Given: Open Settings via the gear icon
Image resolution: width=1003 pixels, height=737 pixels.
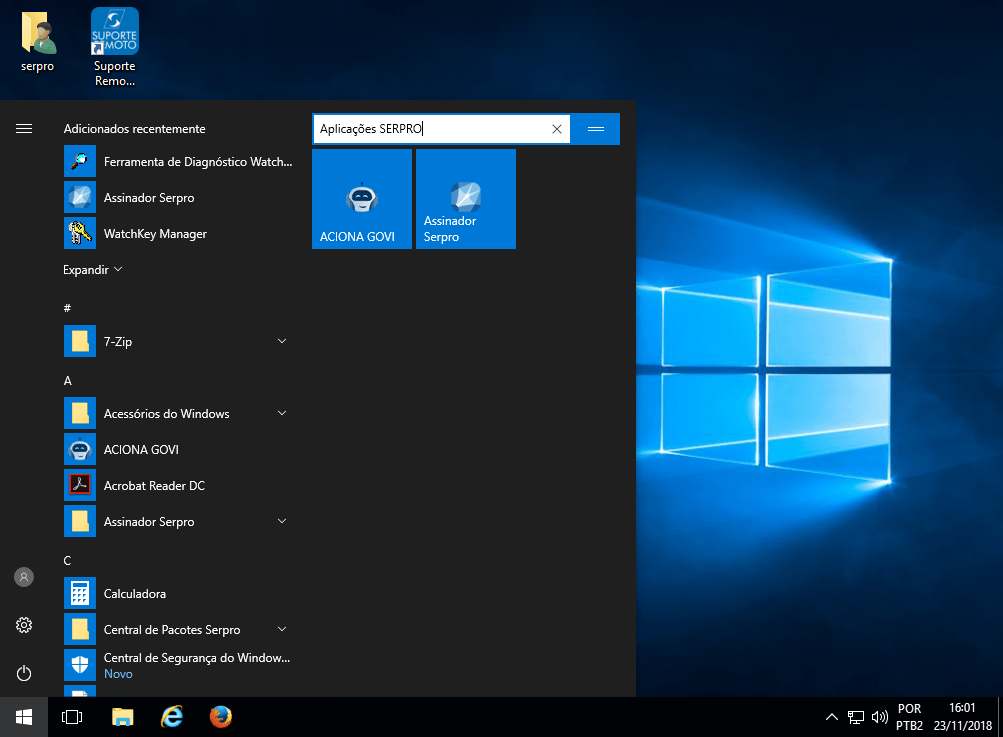Looking at the screenshot, I should [24, 625].
